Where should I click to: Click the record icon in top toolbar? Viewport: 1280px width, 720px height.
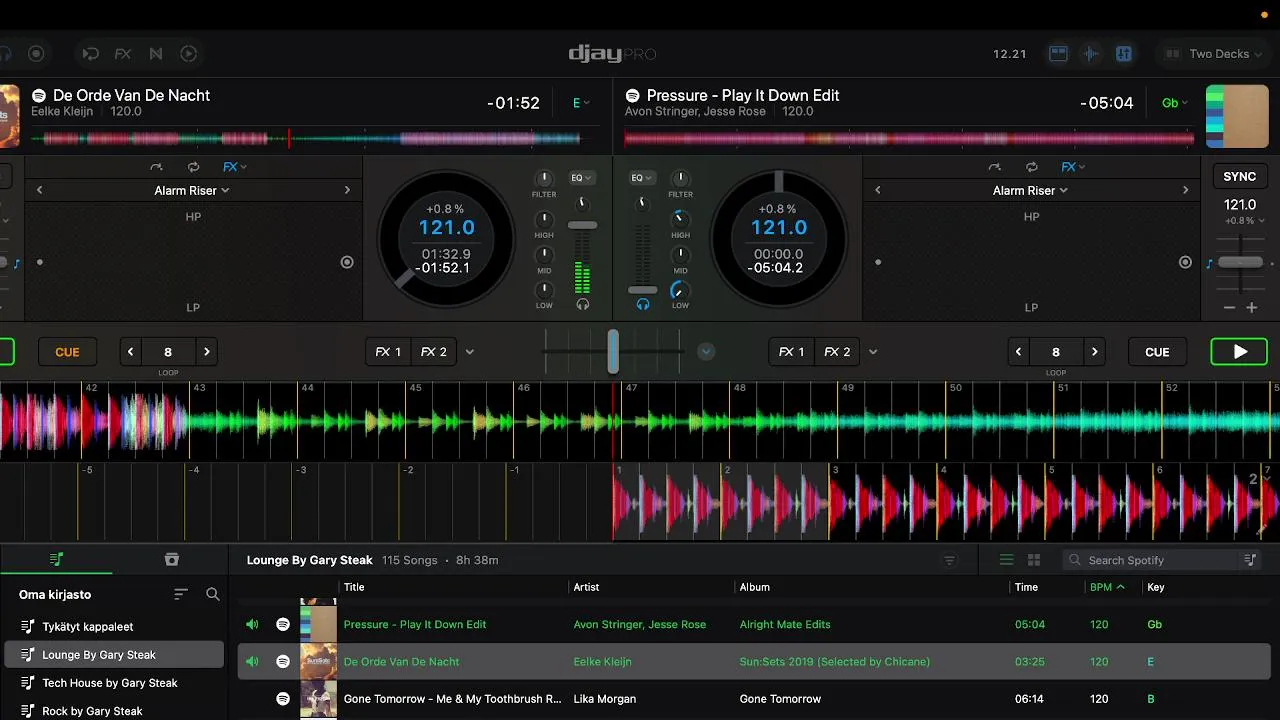[x=36, y=54]
